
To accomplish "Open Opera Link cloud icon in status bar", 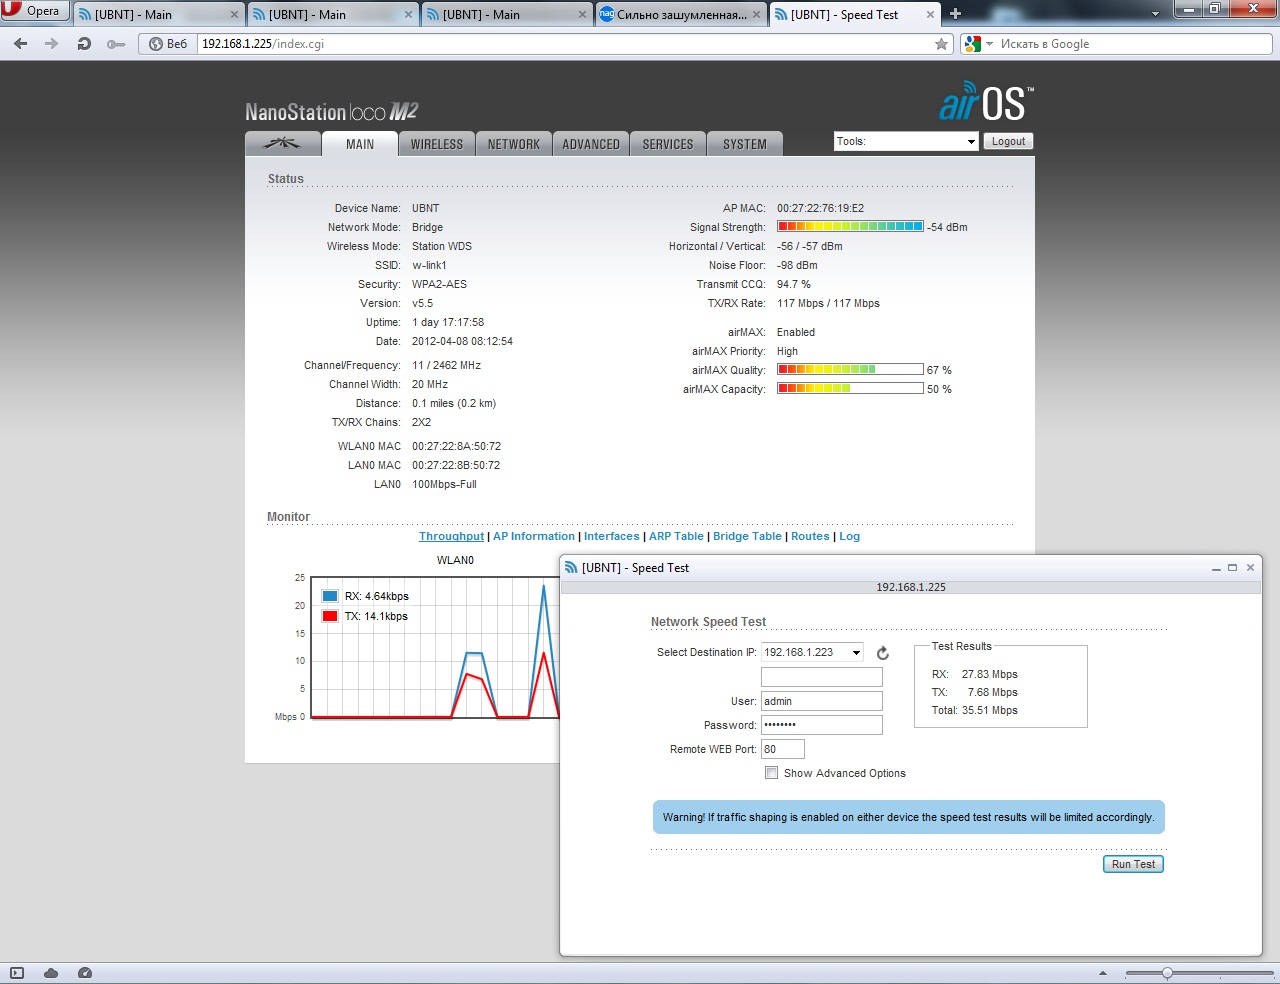I will click(51, 973).
